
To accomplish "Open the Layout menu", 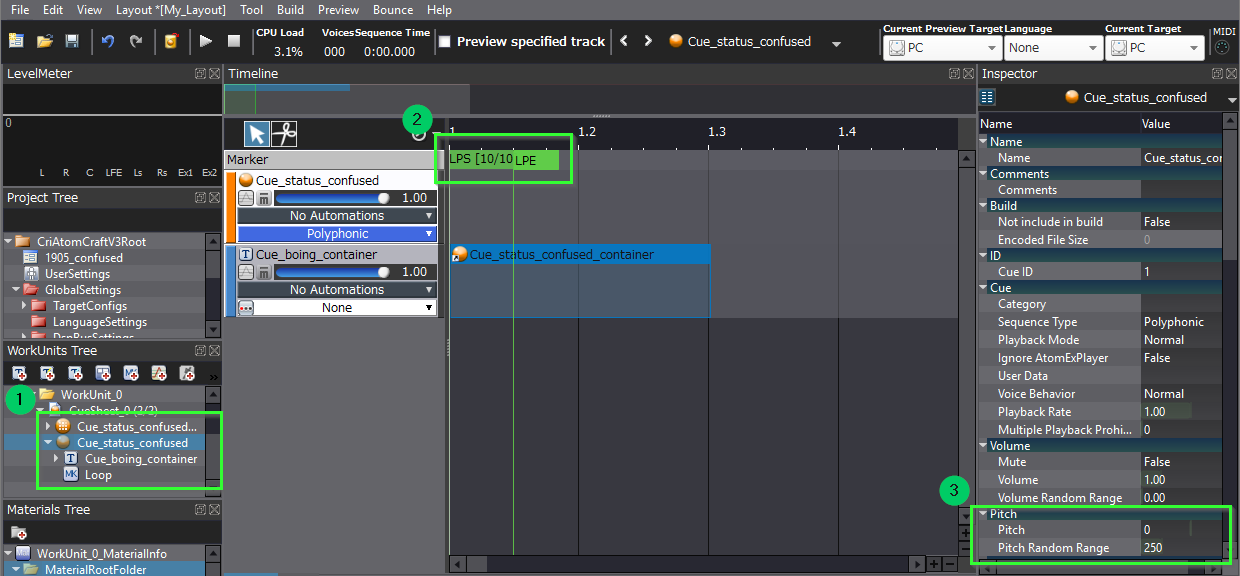I will [x=171, y=10].
